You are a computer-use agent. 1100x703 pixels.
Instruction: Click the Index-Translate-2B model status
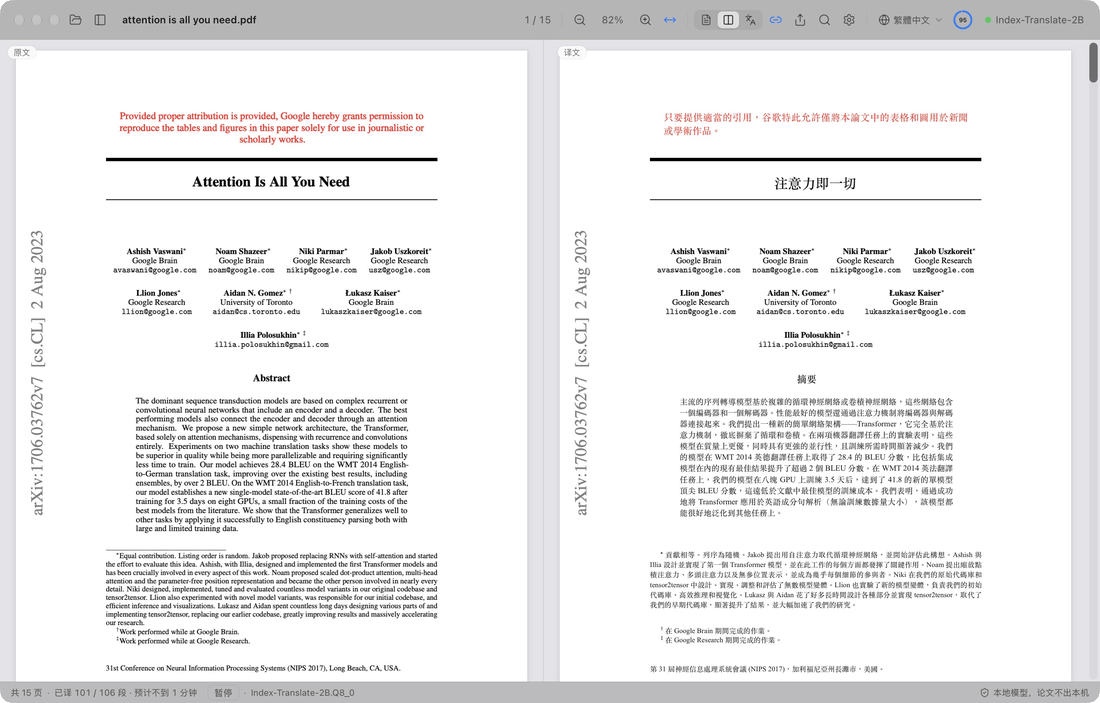[1034, 20]
